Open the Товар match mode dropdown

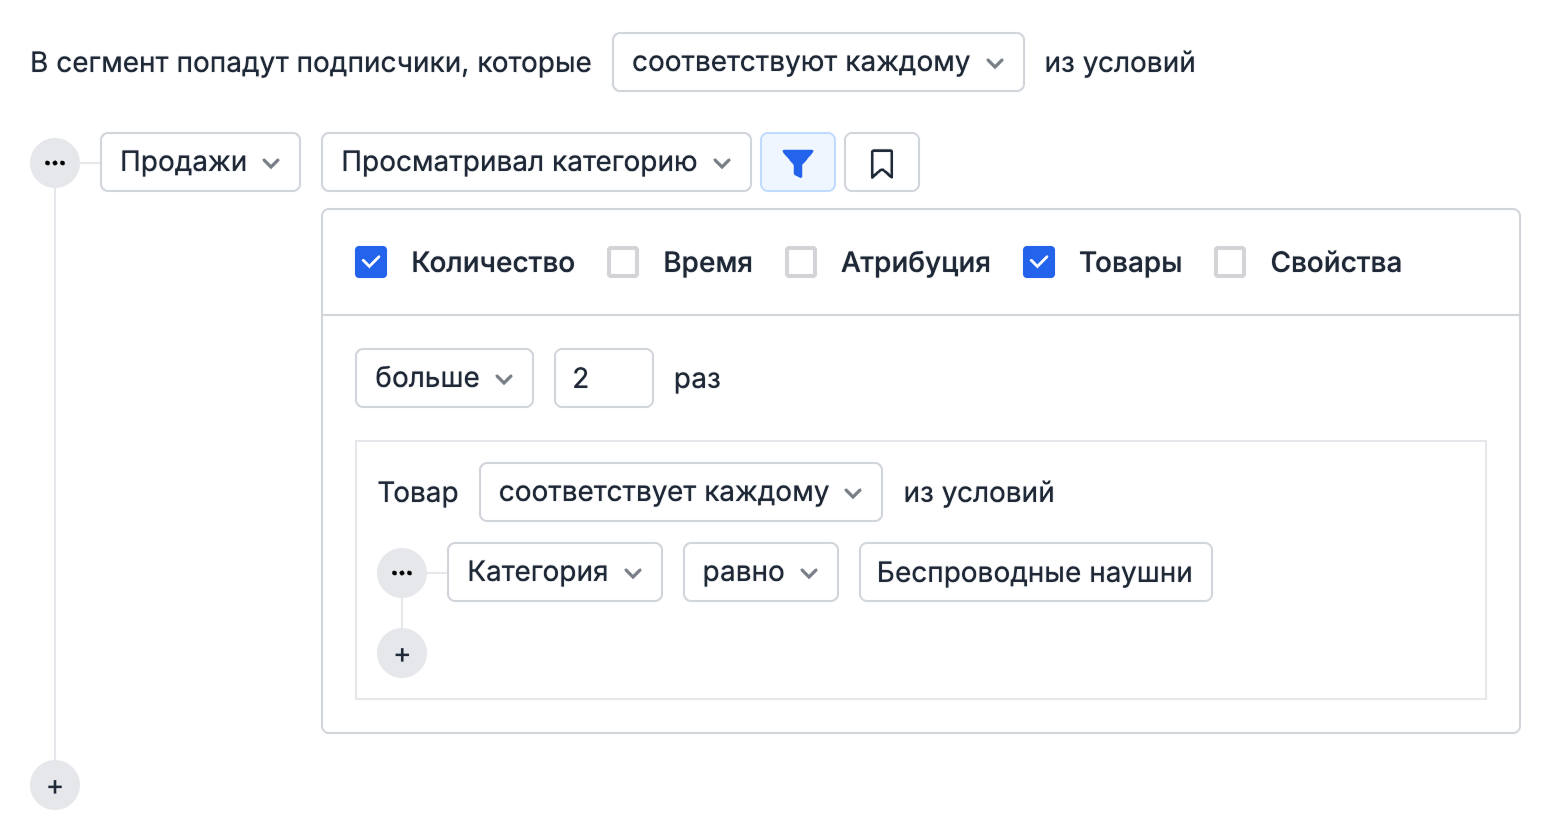pos(680,492)
